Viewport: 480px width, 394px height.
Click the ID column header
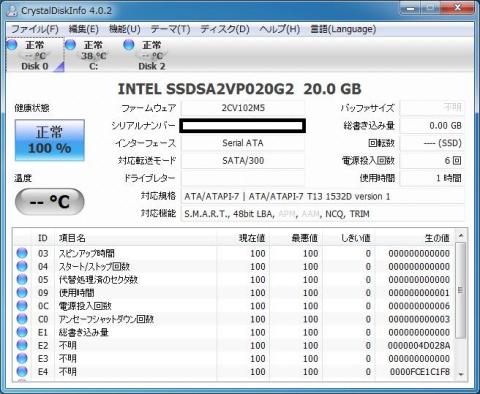[43, 238]
